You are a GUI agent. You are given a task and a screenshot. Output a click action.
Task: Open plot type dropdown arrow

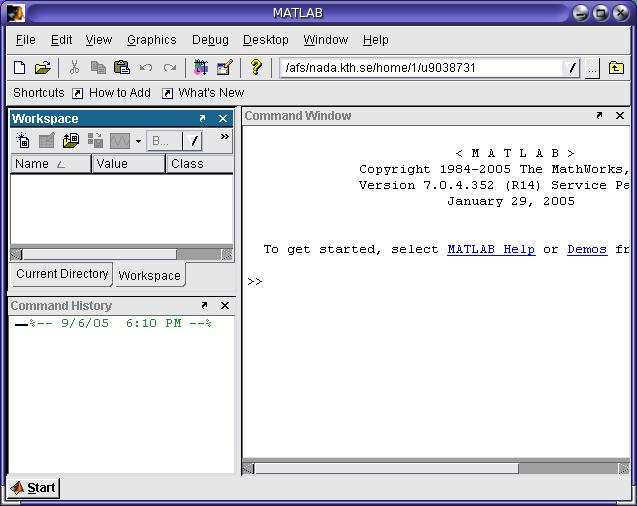tap(138, 141)
